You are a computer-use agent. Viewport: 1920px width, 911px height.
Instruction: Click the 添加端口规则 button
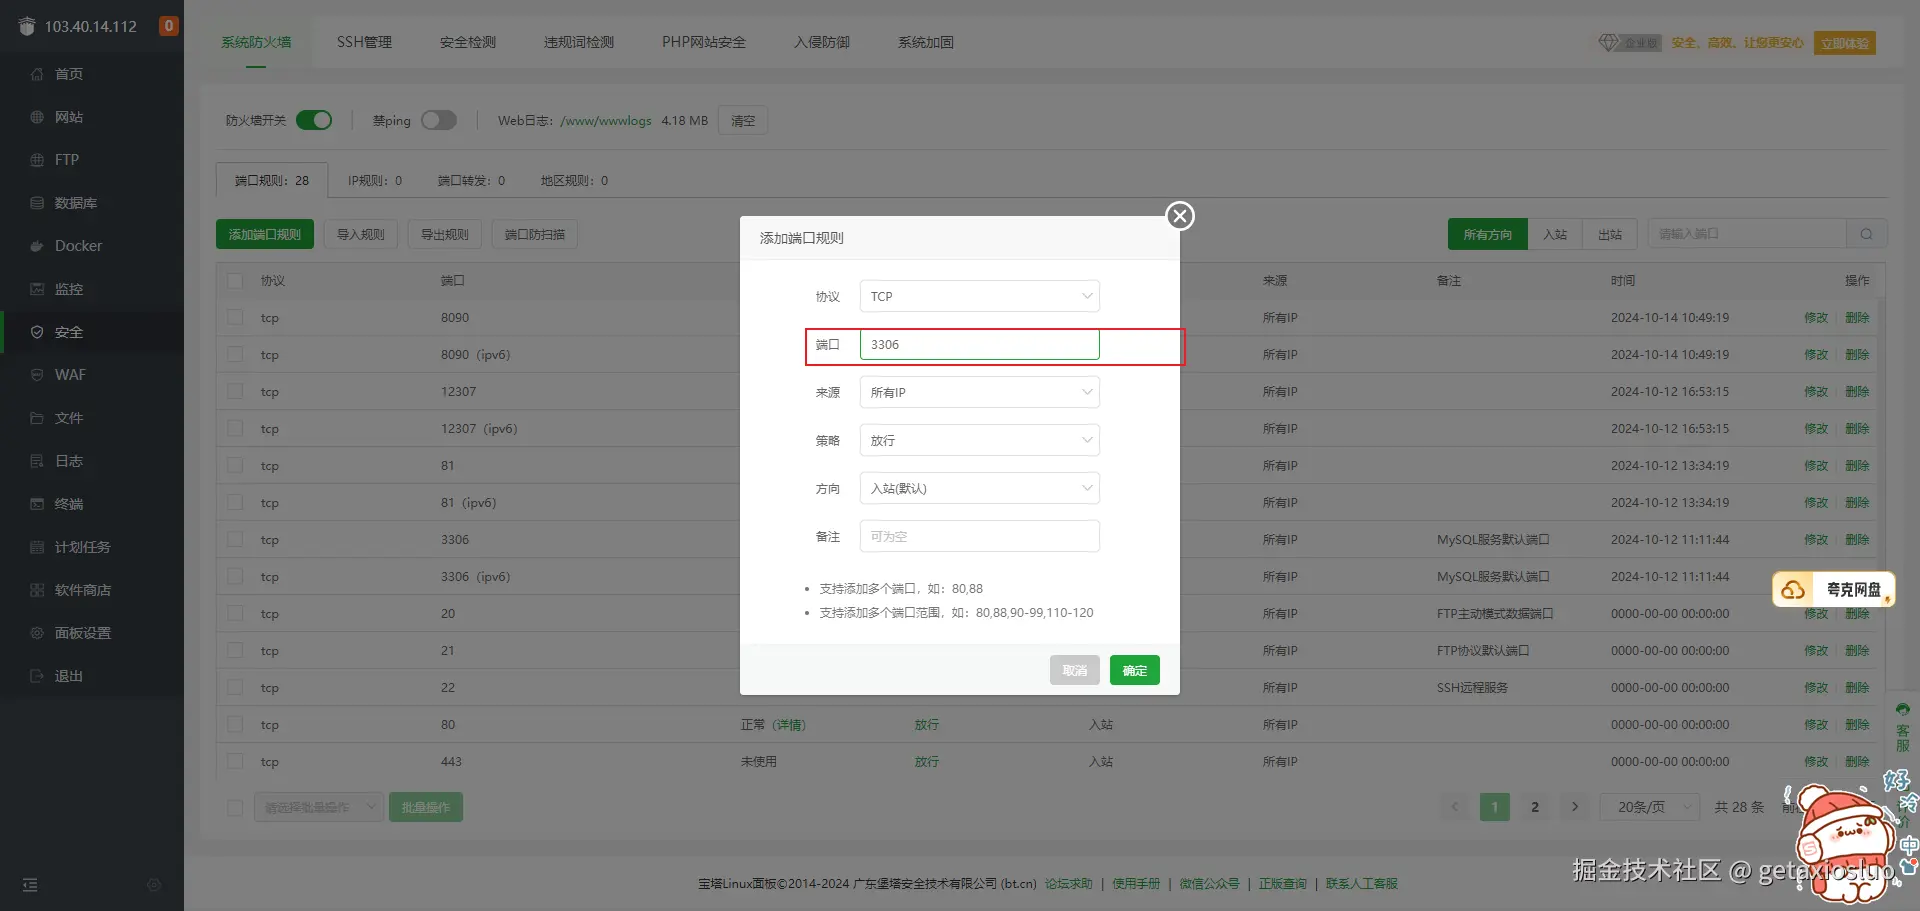pos(265,234)
